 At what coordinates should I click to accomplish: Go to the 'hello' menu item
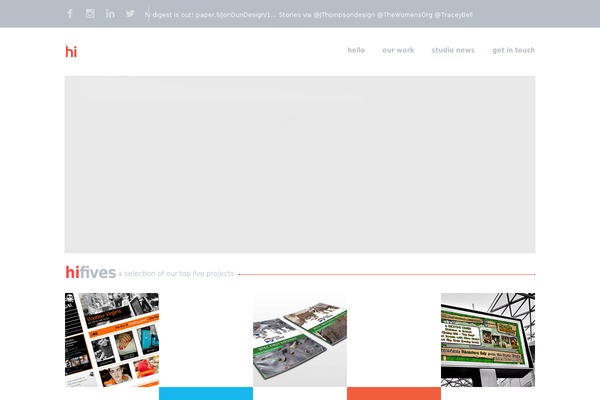tap(356, 50)
